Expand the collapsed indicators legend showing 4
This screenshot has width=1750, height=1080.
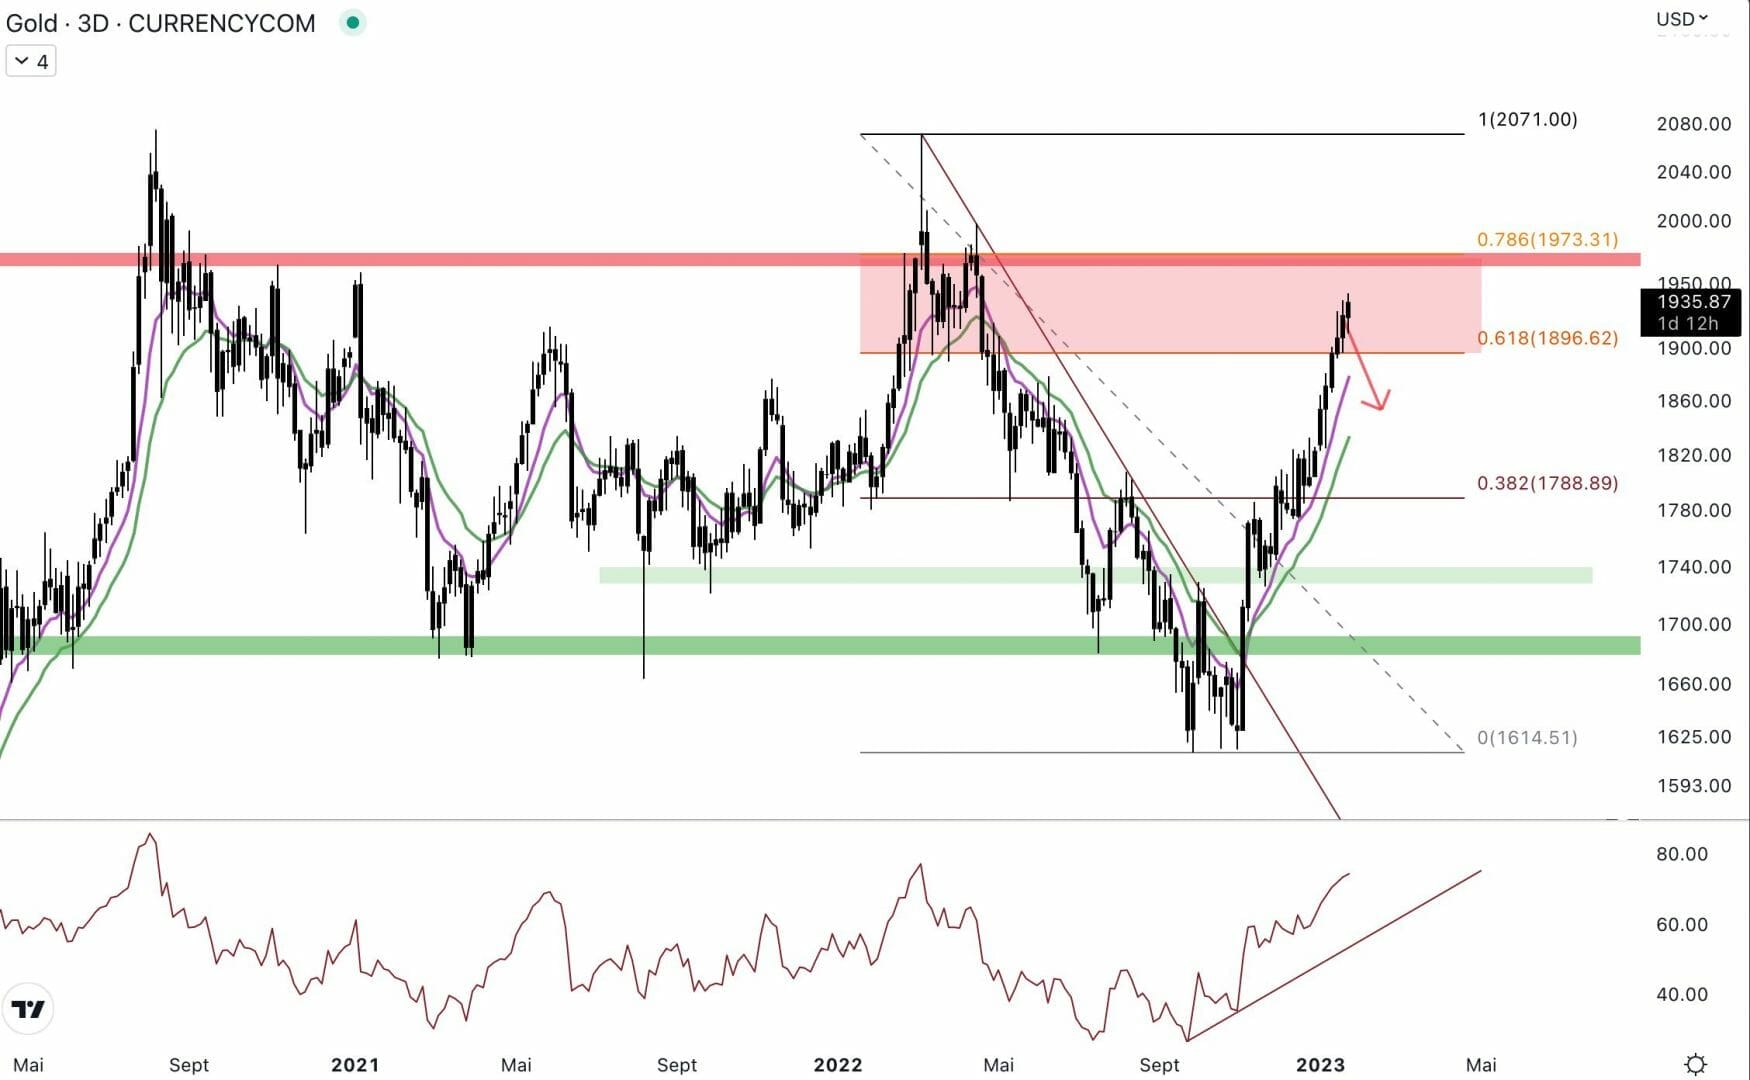pos(31,62)
